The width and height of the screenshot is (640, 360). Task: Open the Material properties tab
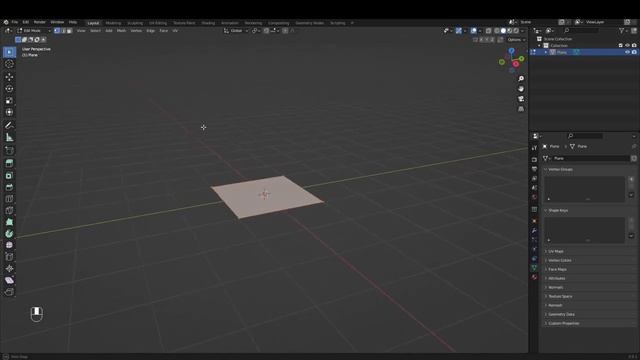coord(534,277)
